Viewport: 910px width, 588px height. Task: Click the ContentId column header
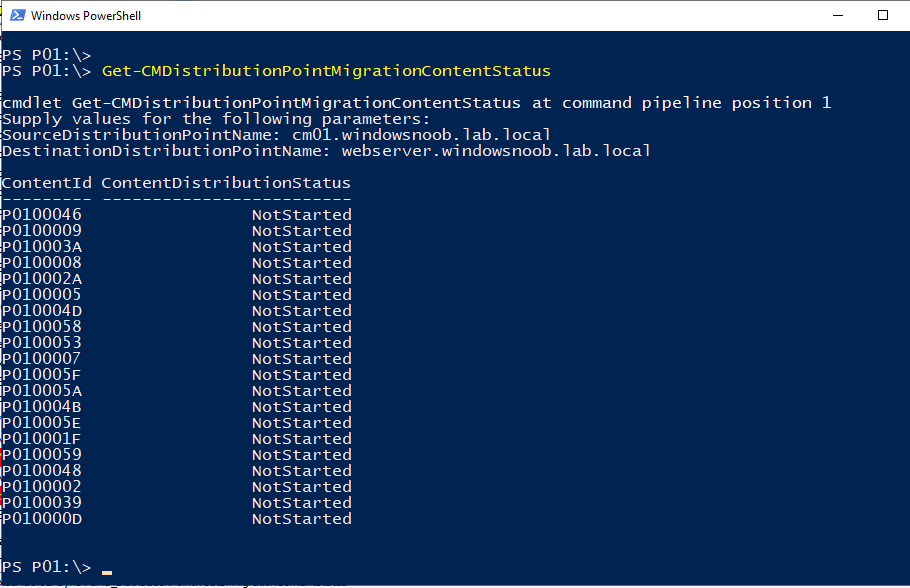pyautogui.click(x=46, y=183)
